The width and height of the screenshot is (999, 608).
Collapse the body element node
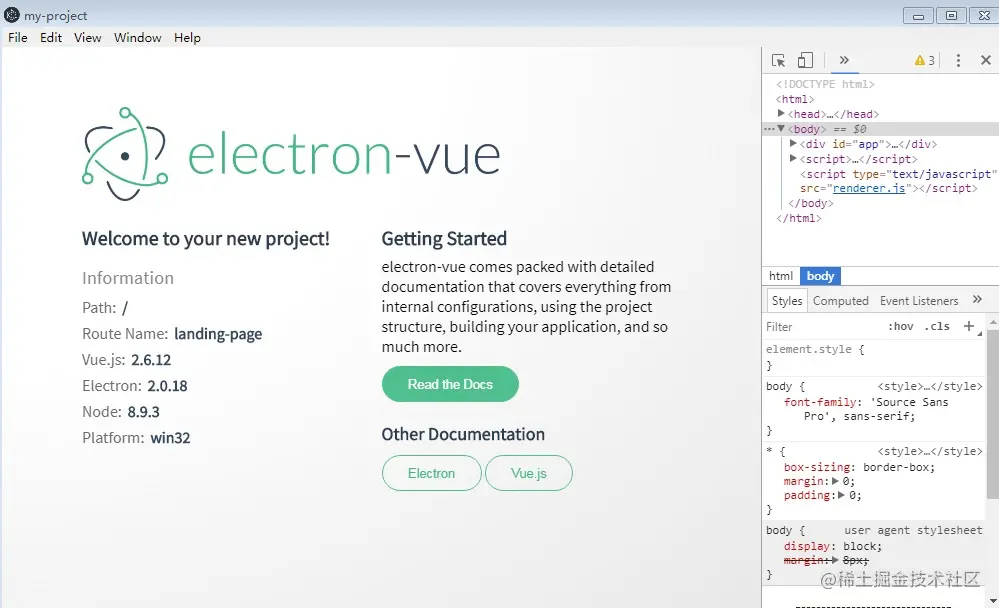780,129
